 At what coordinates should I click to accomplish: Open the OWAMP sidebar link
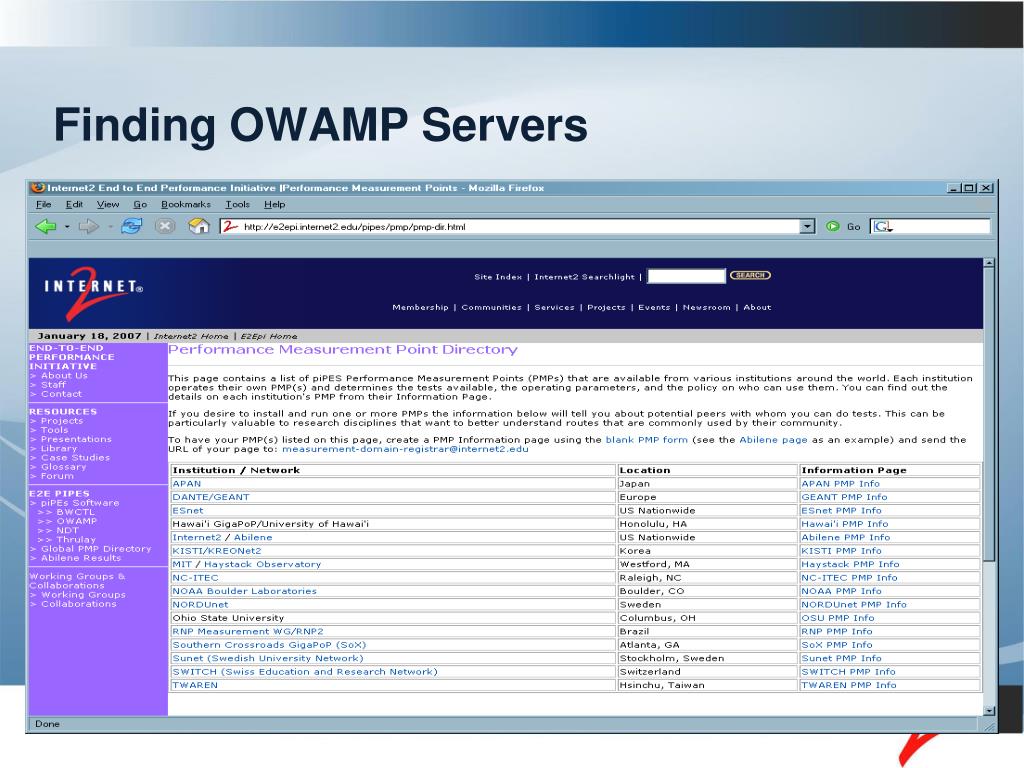pyautogui.click(x=76, y=521)
